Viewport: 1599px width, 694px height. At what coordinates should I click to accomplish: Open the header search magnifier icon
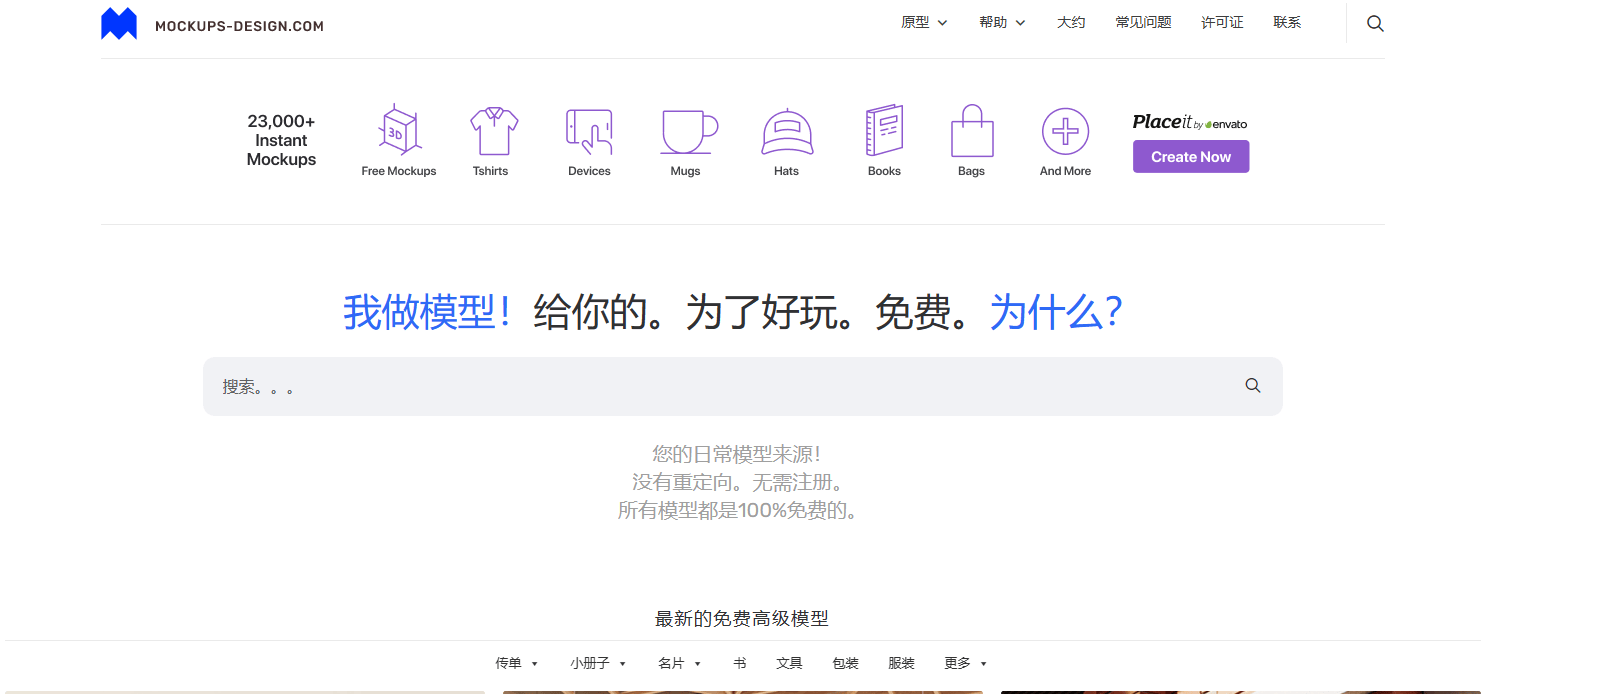coord(1375,23)
